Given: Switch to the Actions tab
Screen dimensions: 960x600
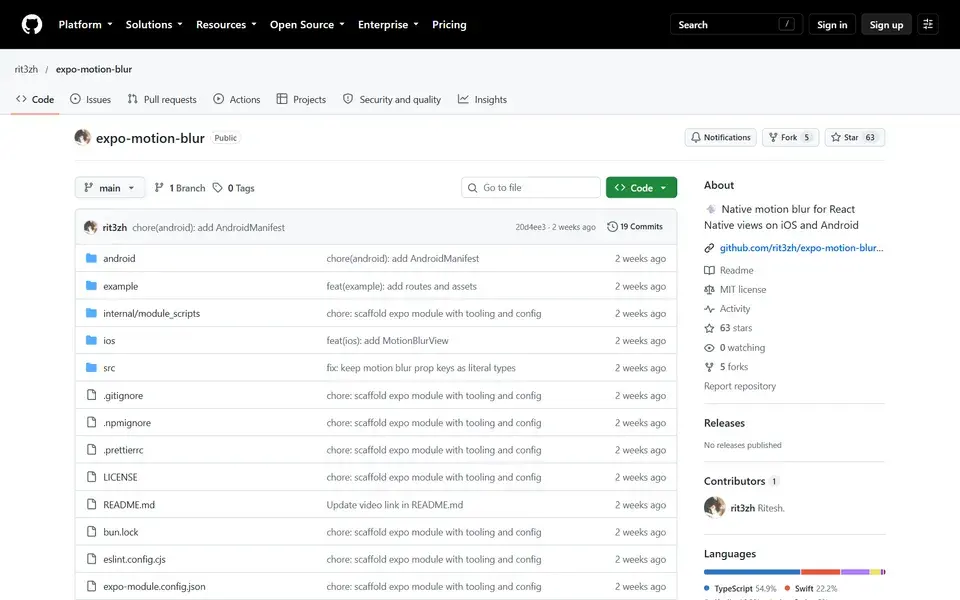Looking at the screenshot, I should [x=237, y=99].
